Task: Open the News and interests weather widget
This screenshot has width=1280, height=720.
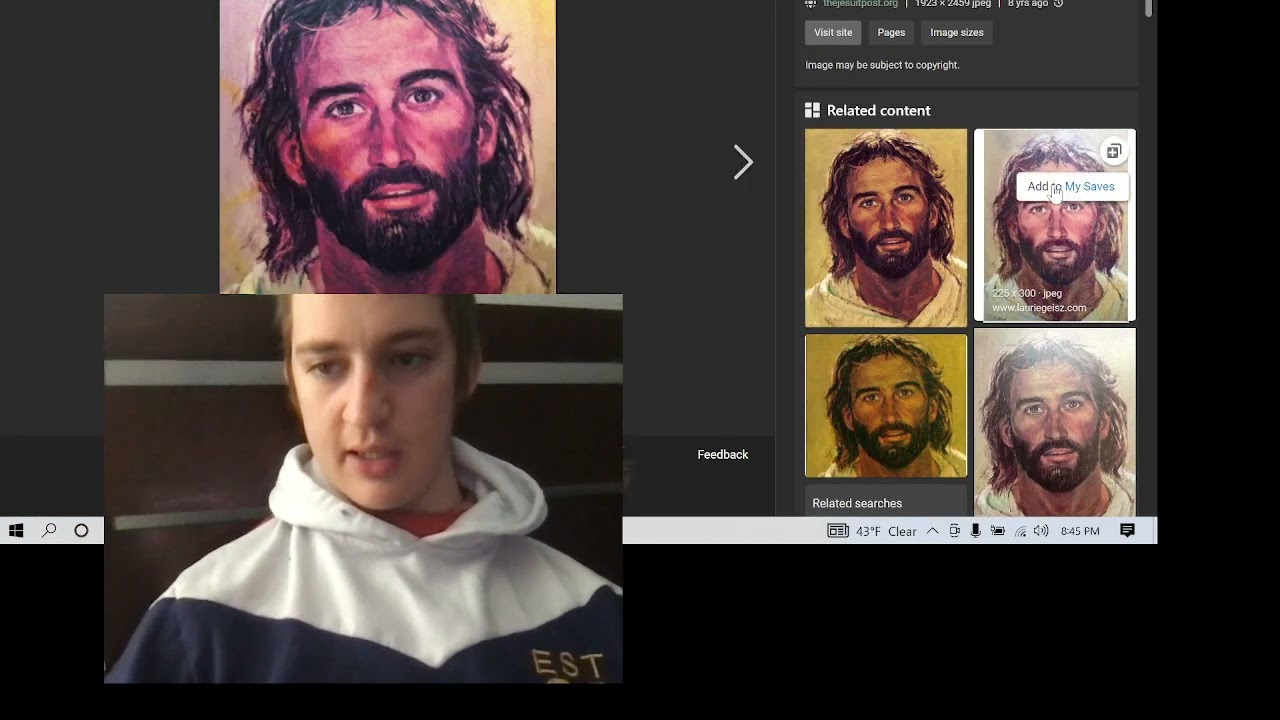Action: click(x=872, y=531)
